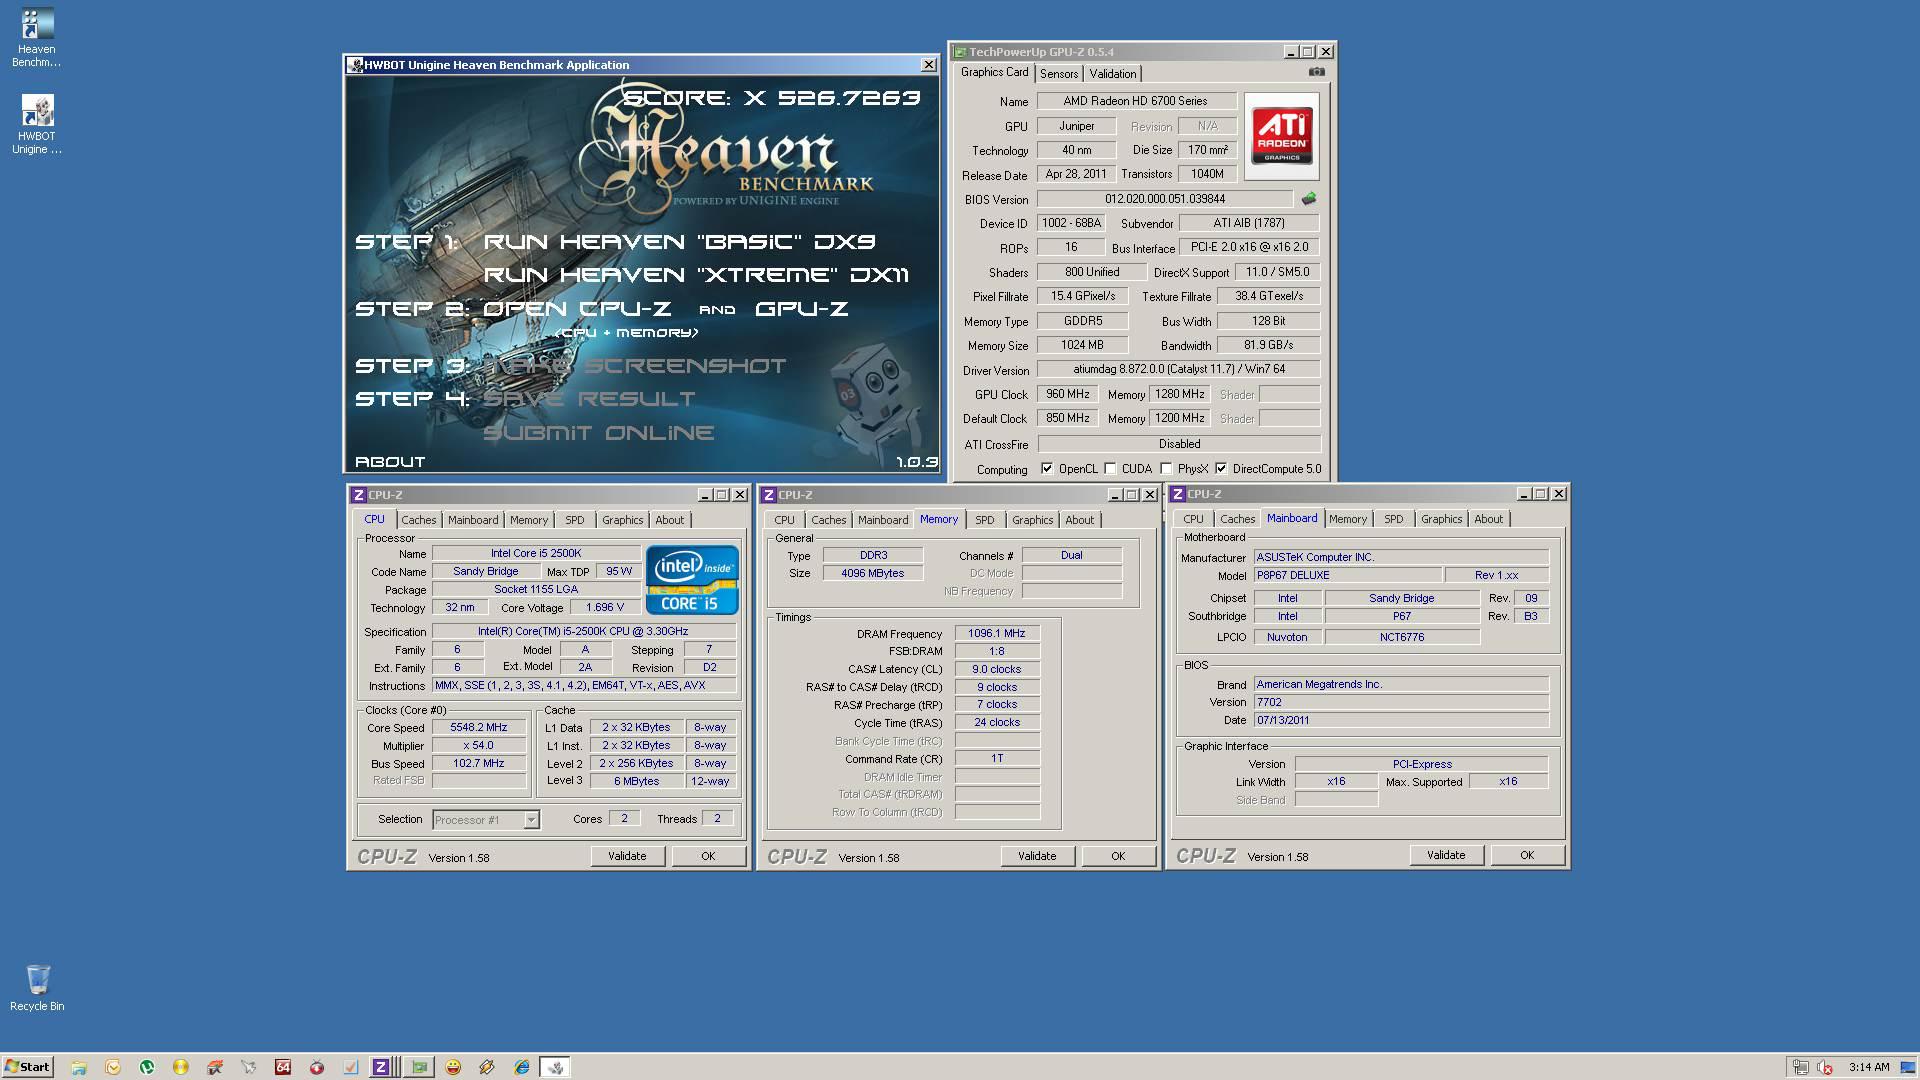The image size is (1920, 1080).
Task: Click the CAS# Latency 9.0 clocks value
Action: (x=997, y=670)
